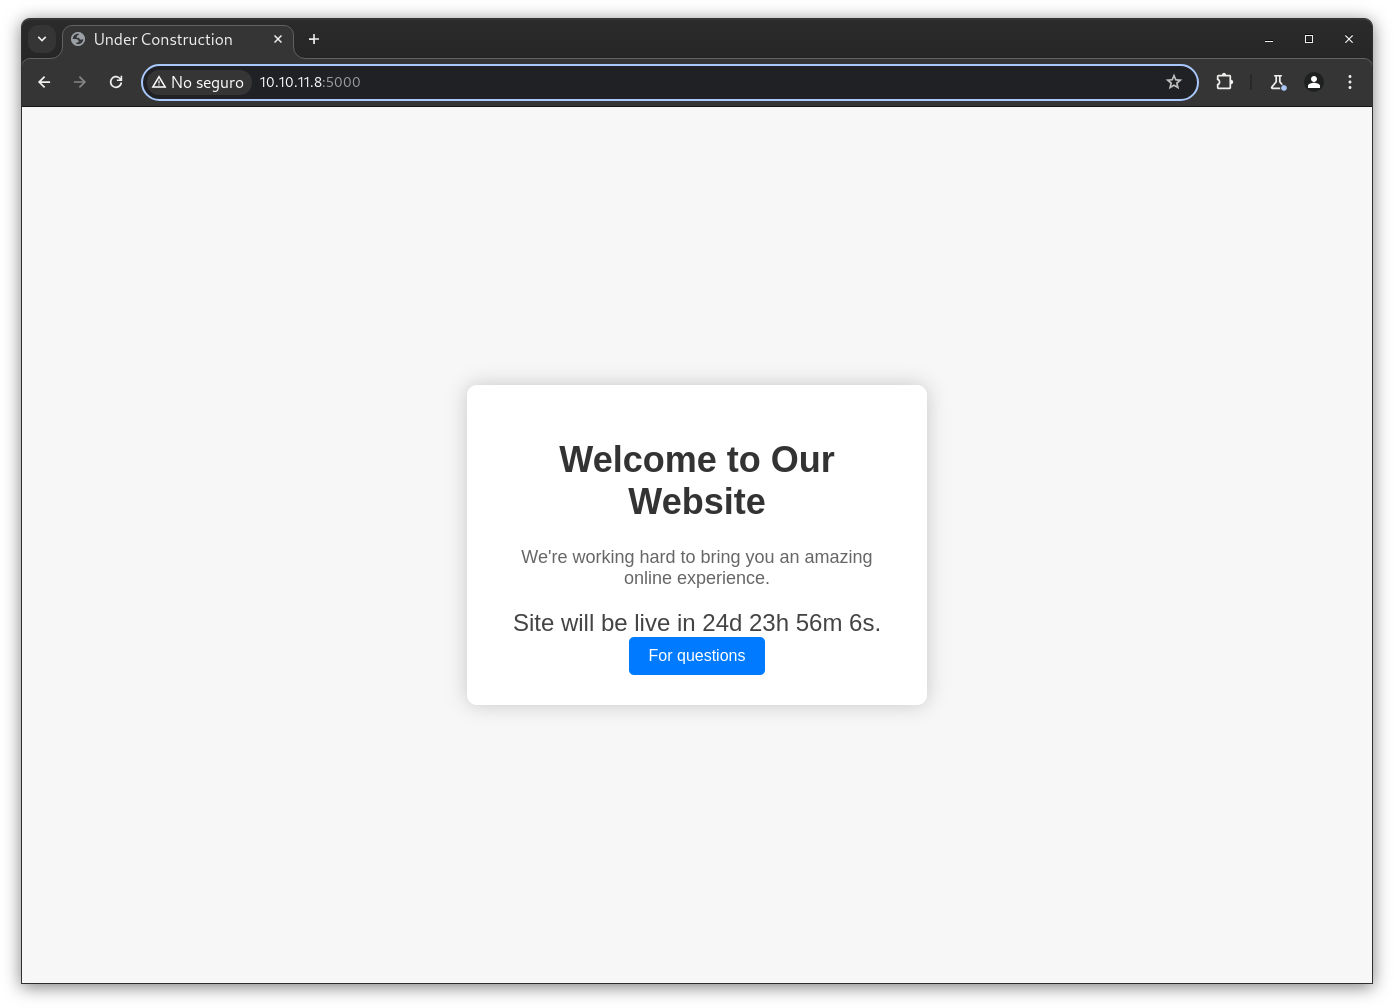Open the Chrome Labs flask icon
This screenshot has width=1394, height=1008.
pos(1277,82)
